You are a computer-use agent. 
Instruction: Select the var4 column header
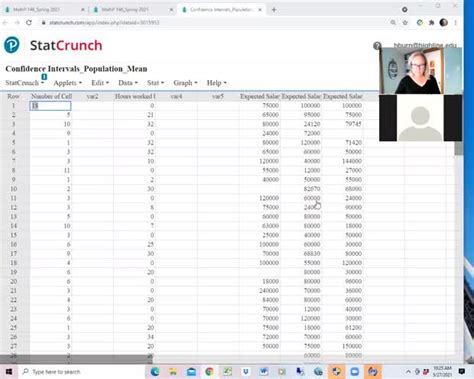pos(176,96)
